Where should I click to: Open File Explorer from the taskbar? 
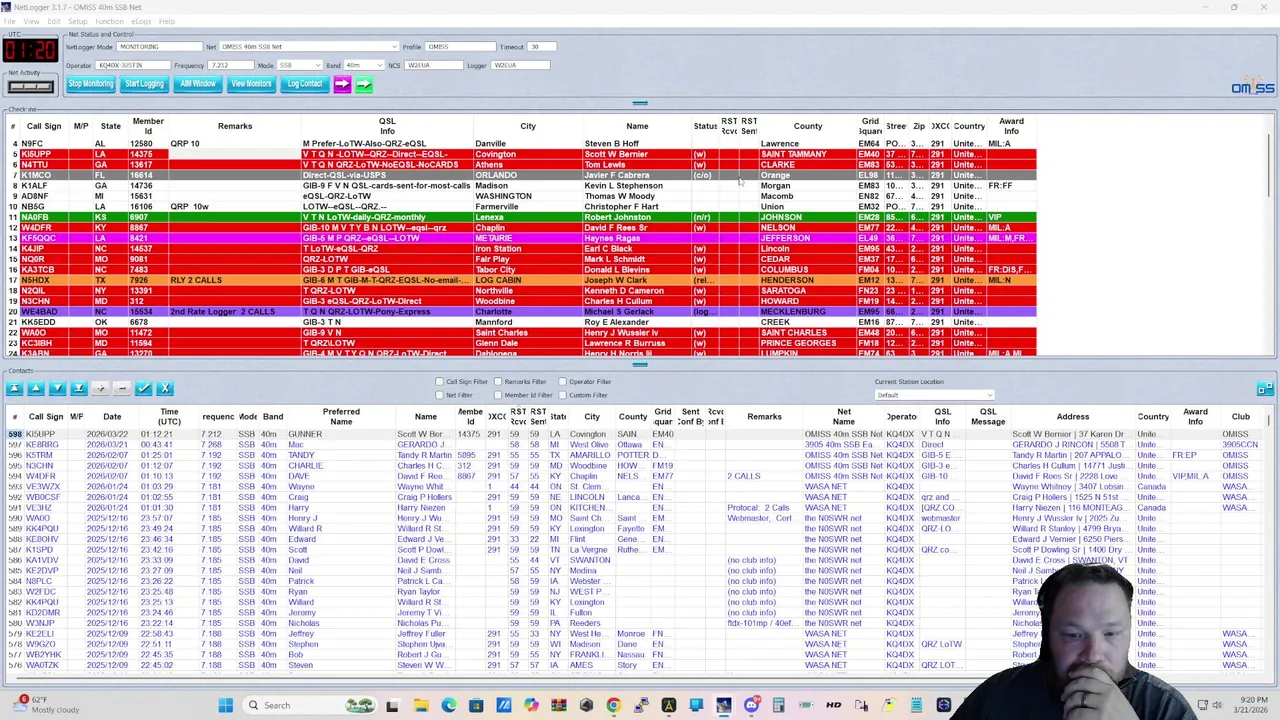coord(421,705)
